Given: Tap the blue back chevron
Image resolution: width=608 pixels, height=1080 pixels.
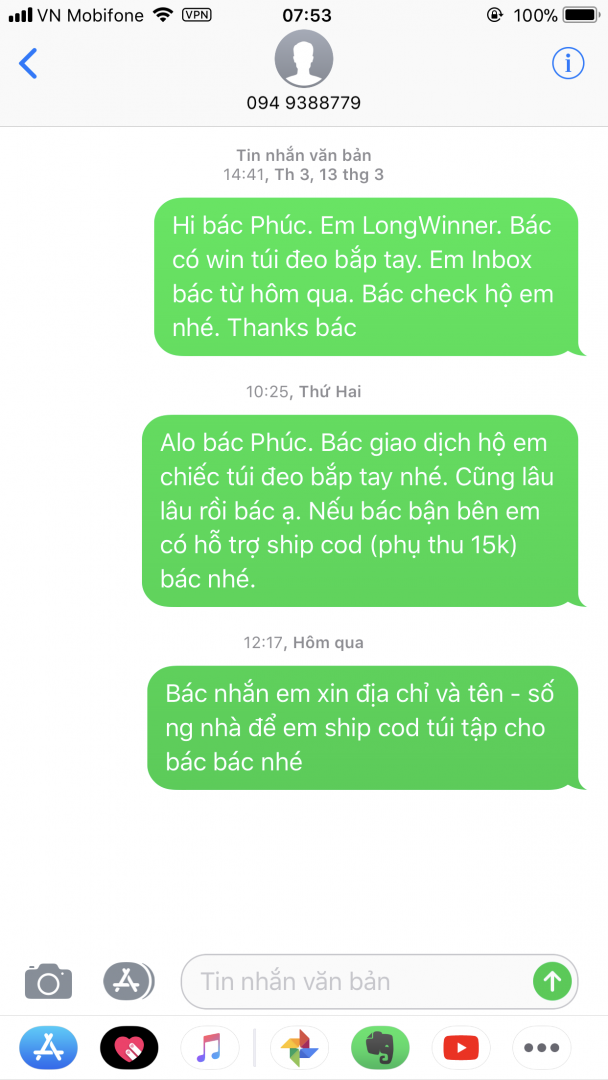Looking at the screenshot, I should [x=28, y=63].
